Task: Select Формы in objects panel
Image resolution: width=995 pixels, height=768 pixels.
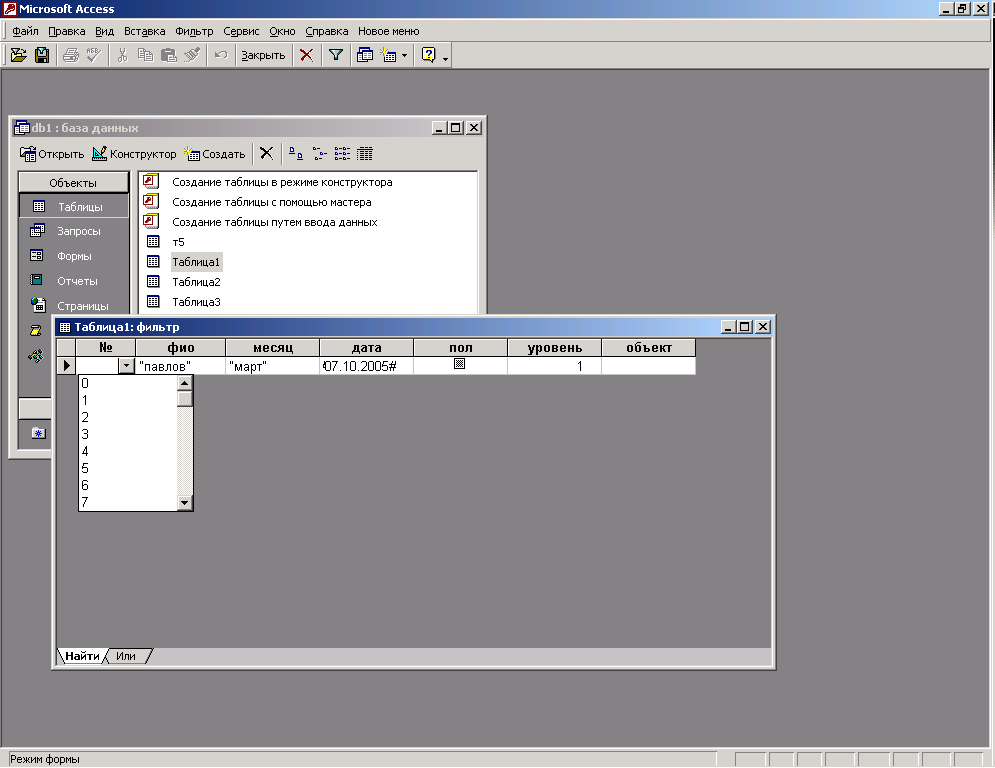Action: [x=74, y=256]
